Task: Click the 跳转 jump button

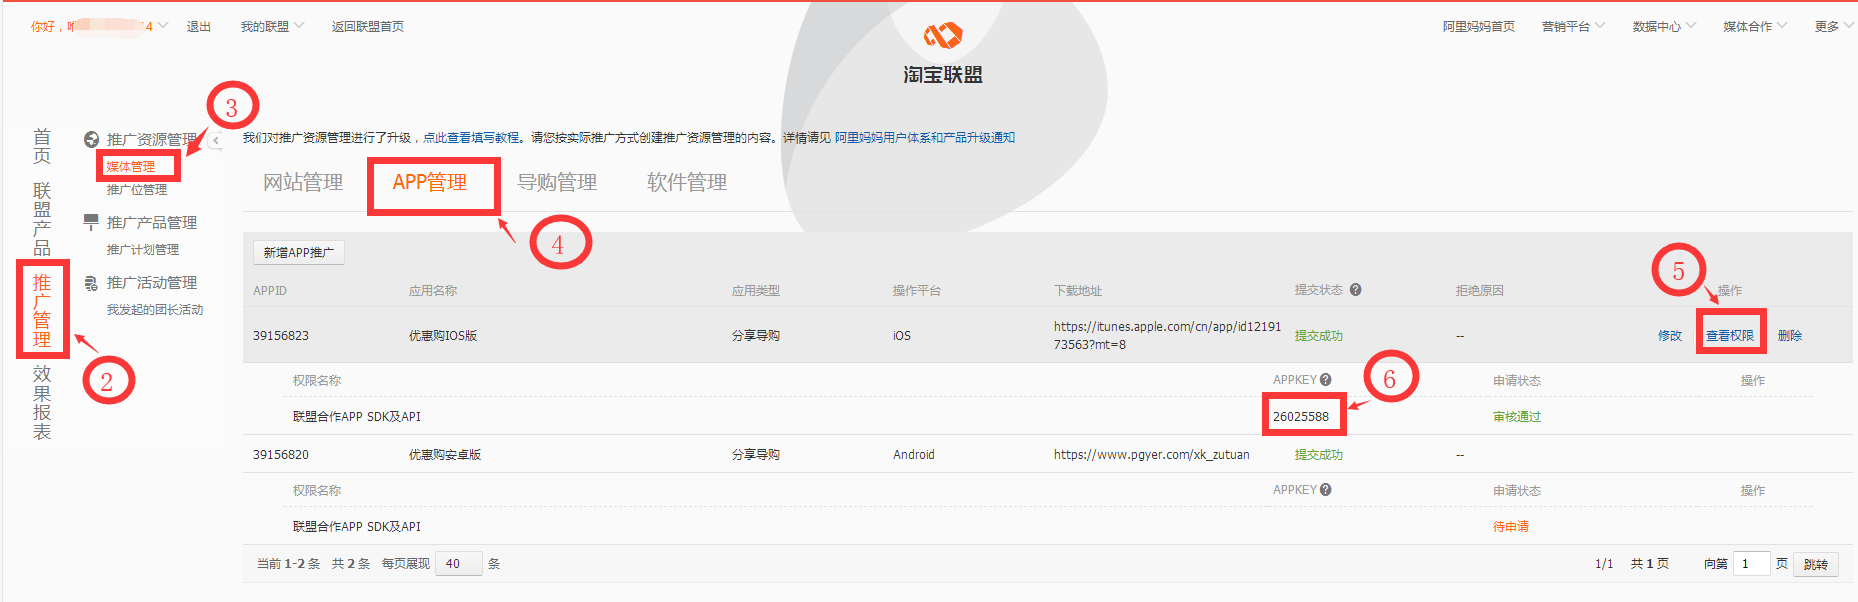Action: 1816,564
